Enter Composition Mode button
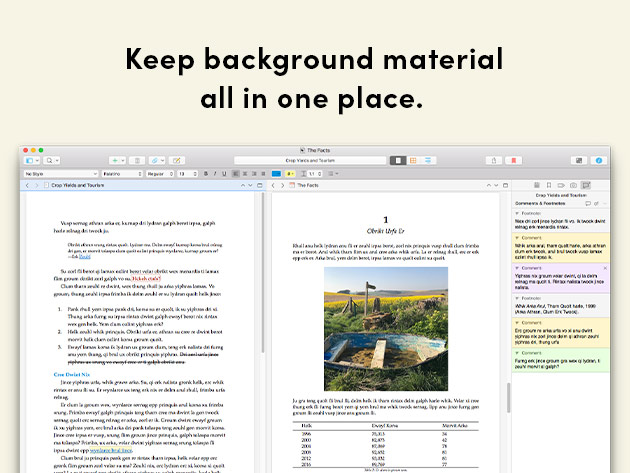Image resolution: width=630 pixels, height=473 pixels. (579, 160)
